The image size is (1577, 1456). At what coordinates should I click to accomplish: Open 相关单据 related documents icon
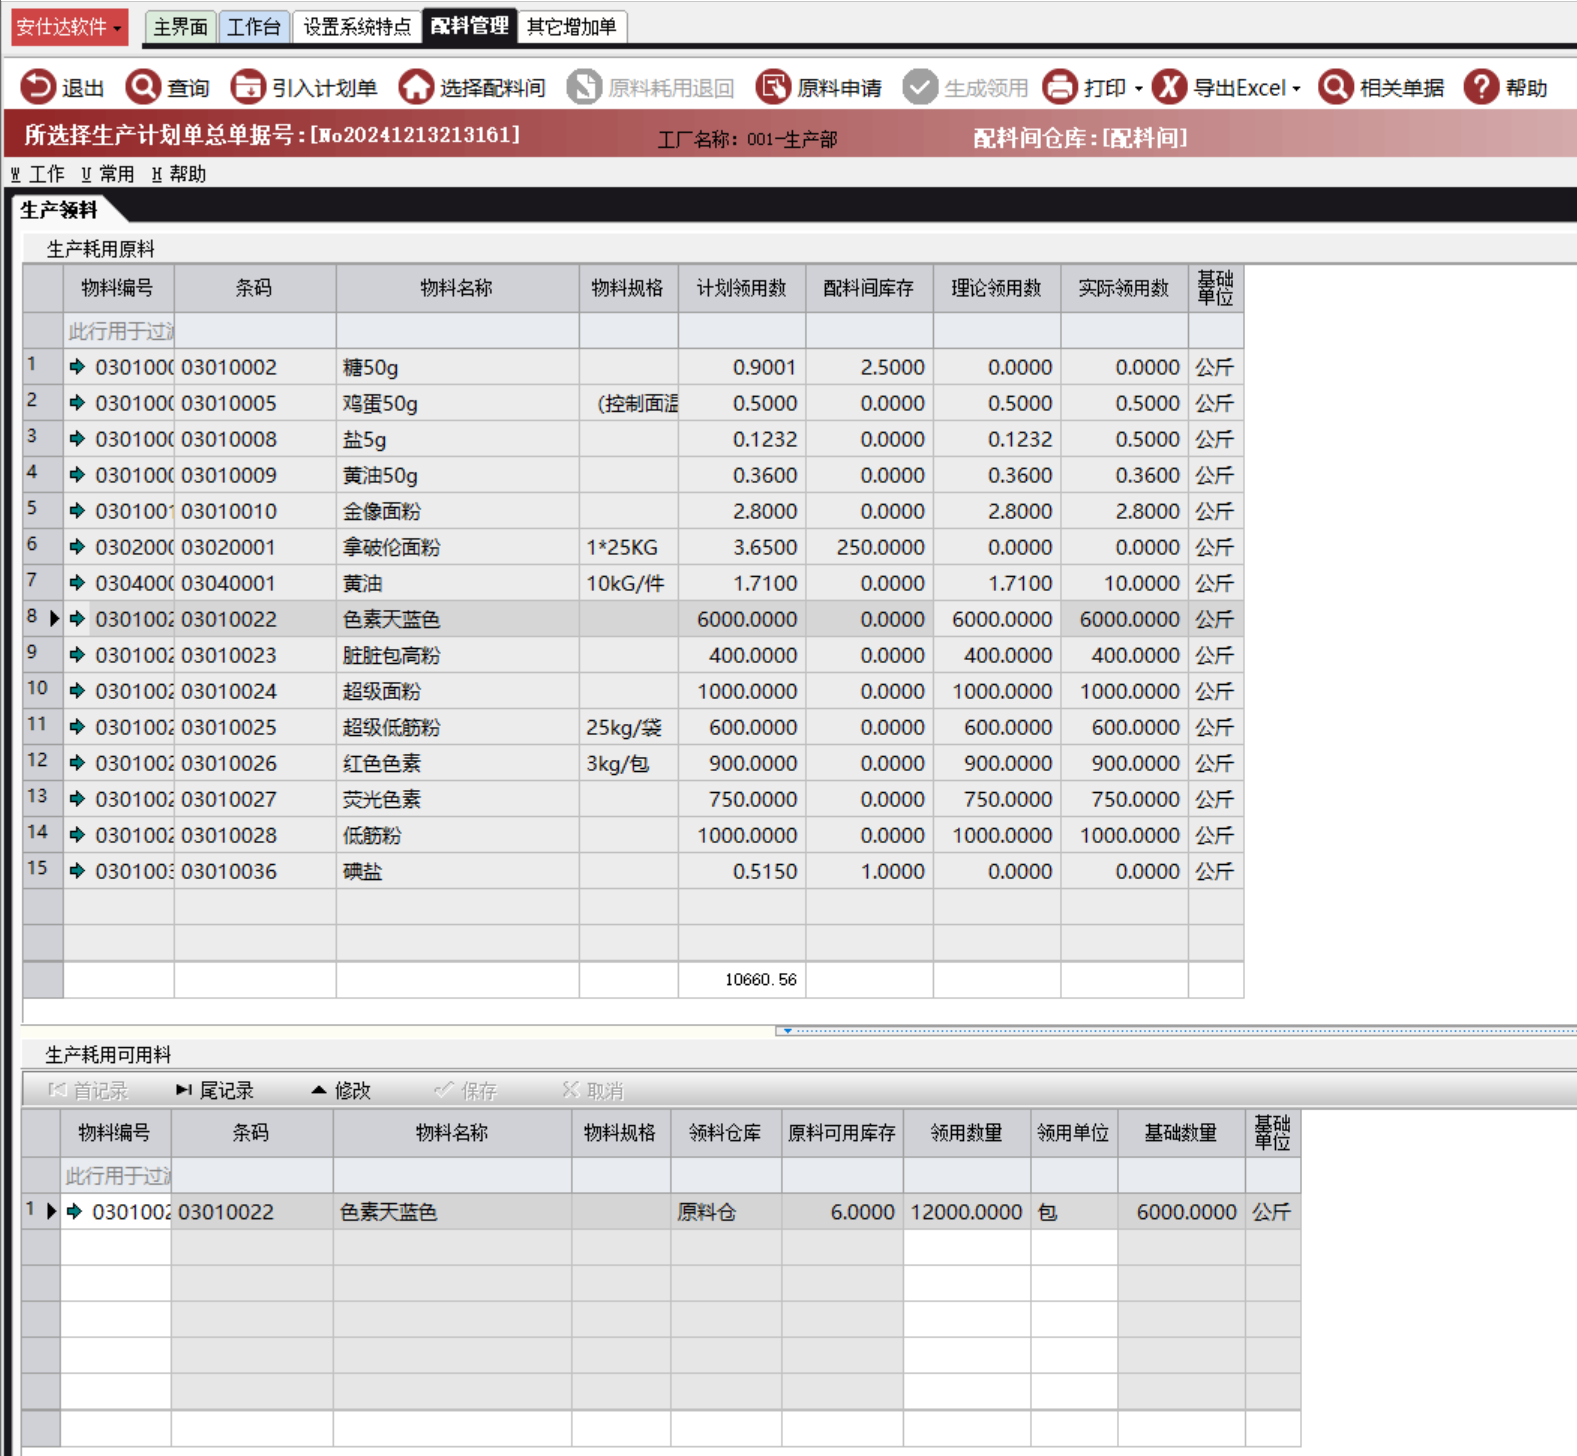[x=1336, y=87]
